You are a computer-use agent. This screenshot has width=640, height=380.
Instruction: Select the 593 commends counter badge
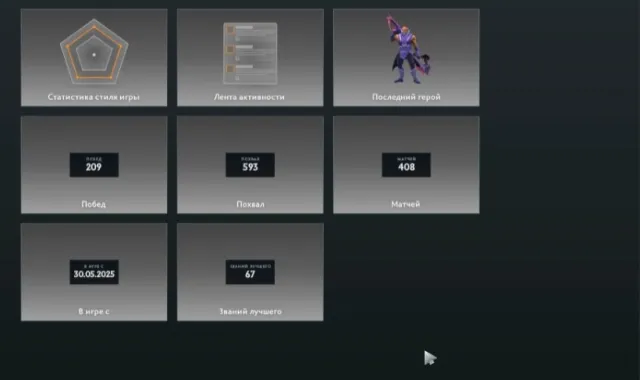tap(250, 165)
